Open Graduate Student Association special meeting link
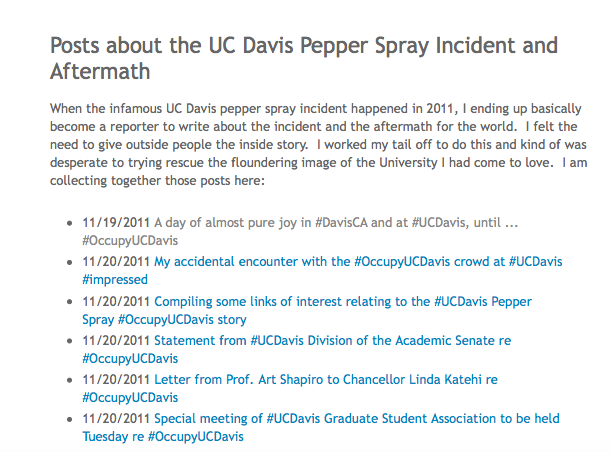Image resolution: width=610 pixels, height=452 pixels. (x=357, y=418)
